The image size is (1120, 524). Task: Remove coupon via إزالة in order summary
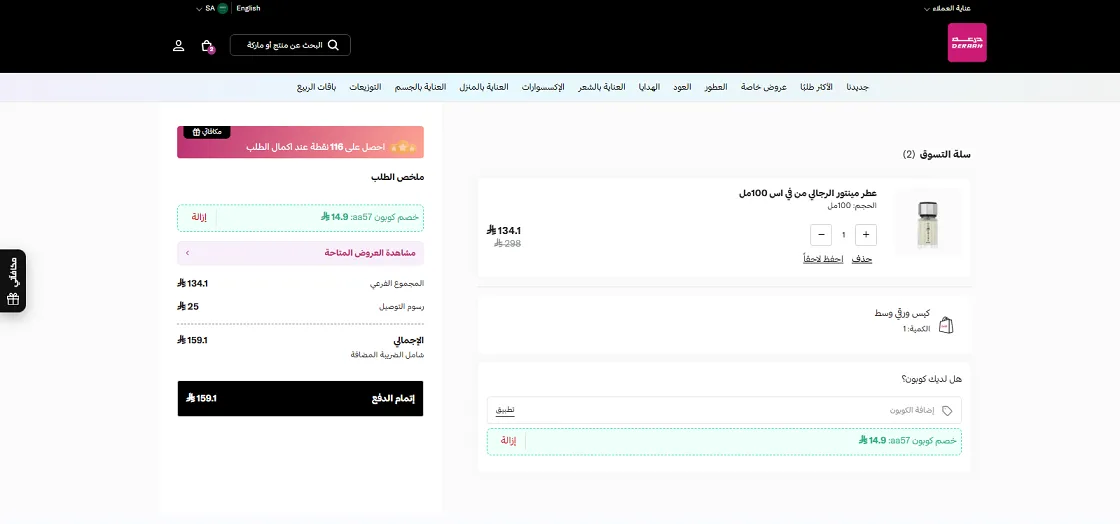(x=199, y=217)
